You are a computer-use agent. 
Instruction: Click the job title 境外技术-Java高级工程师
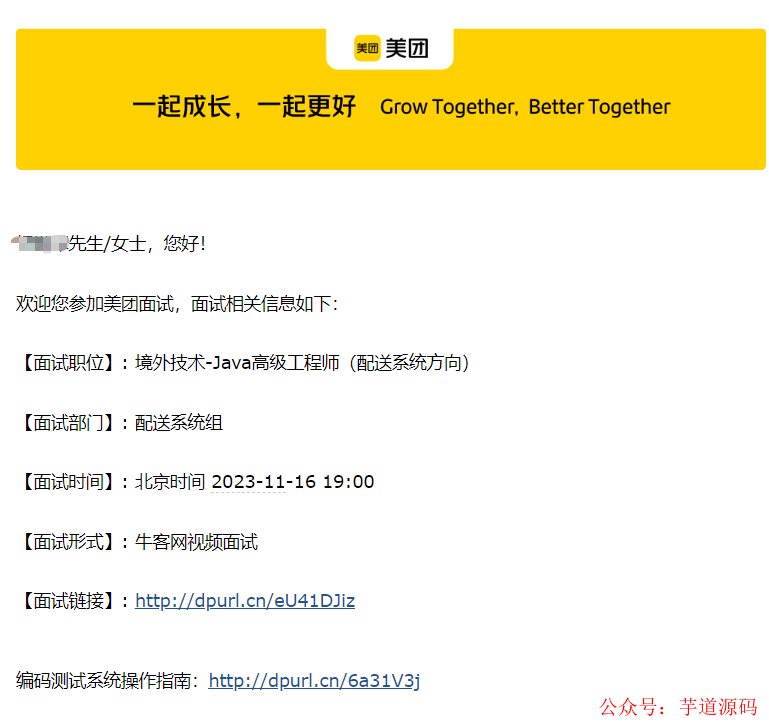pyautogui.click(x=237, y=363)
